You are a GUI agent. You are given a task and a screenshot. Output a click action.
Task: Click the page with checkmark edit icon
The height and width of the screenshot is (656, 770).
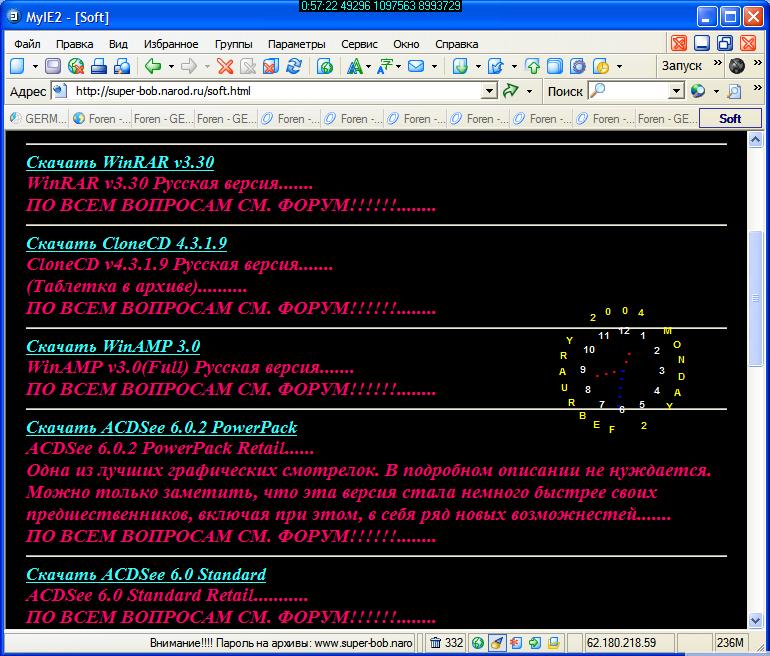(x=496, y=66)
